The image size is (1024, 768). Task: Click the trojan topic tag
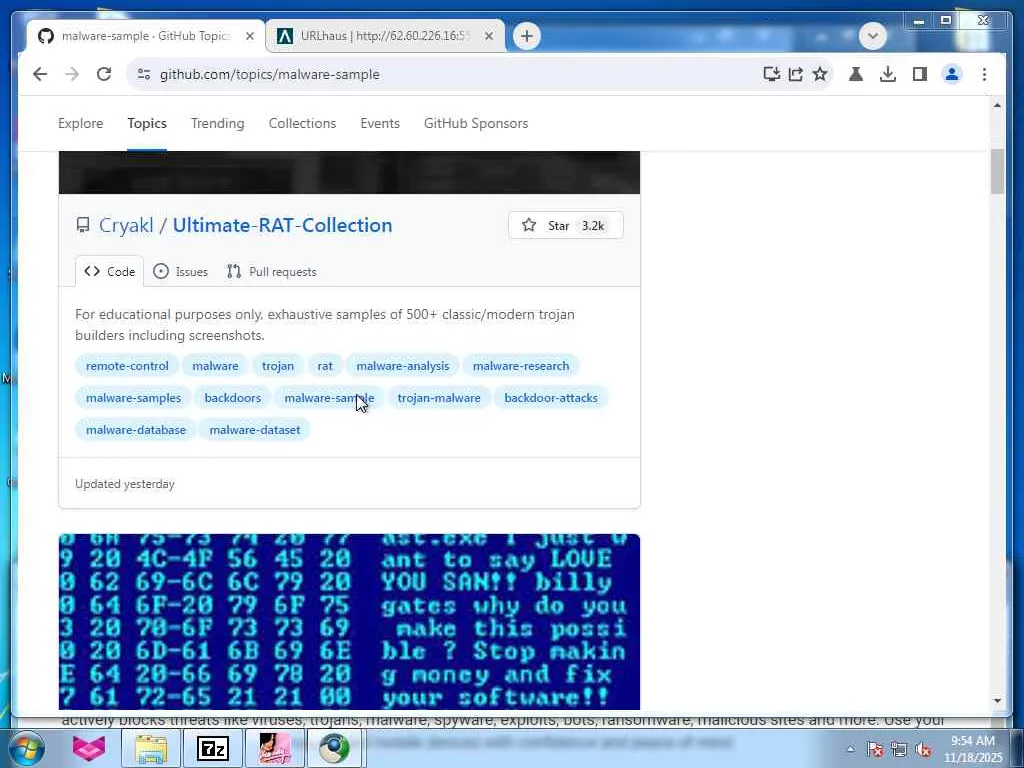[x=278, y=366]
